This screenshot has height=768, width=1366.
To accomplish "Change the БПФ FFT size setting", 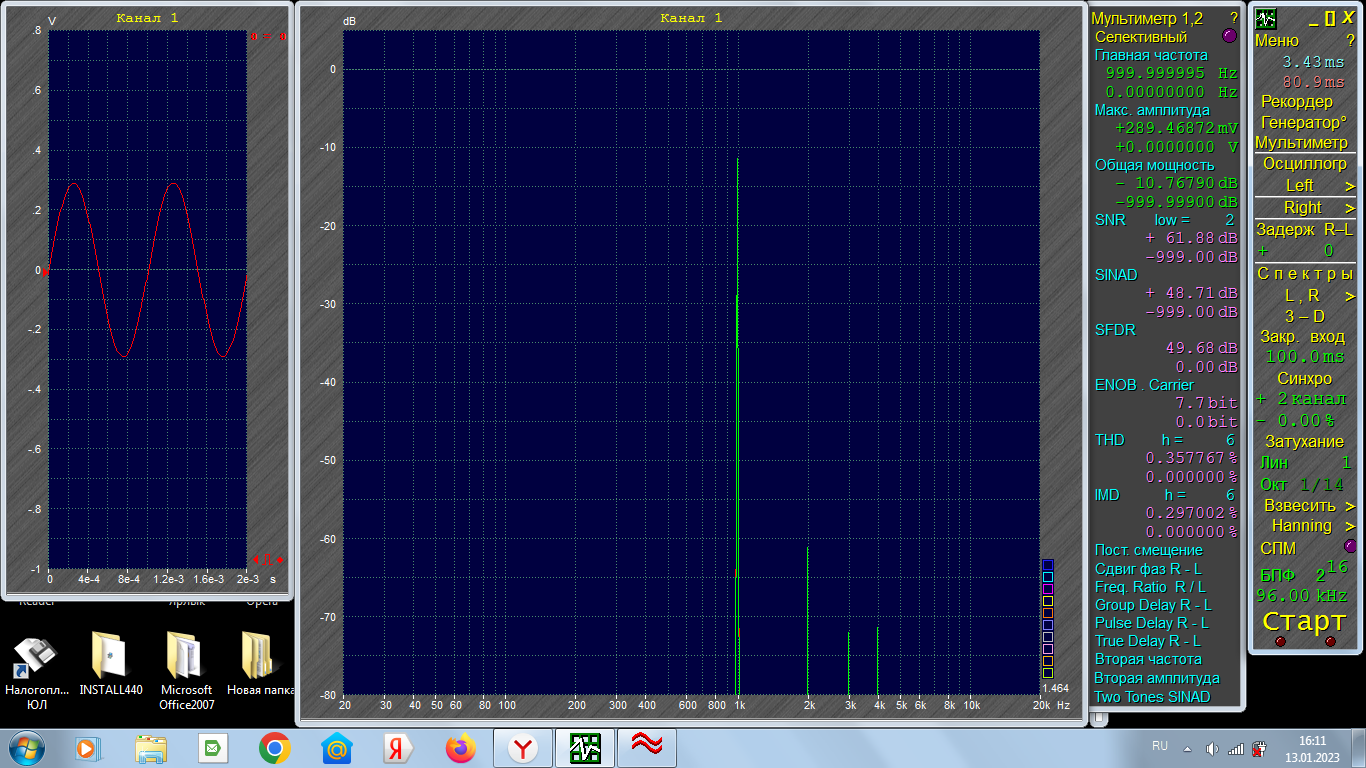I will [x=1304, y=572].
